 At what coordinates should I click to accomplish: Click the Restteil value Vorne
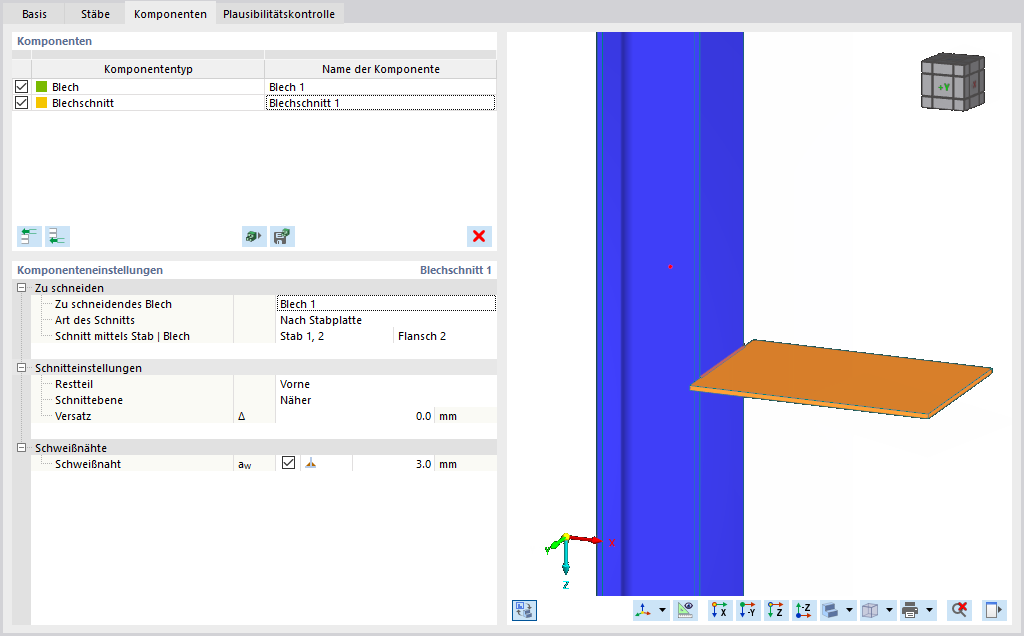[x=386, y=384]
